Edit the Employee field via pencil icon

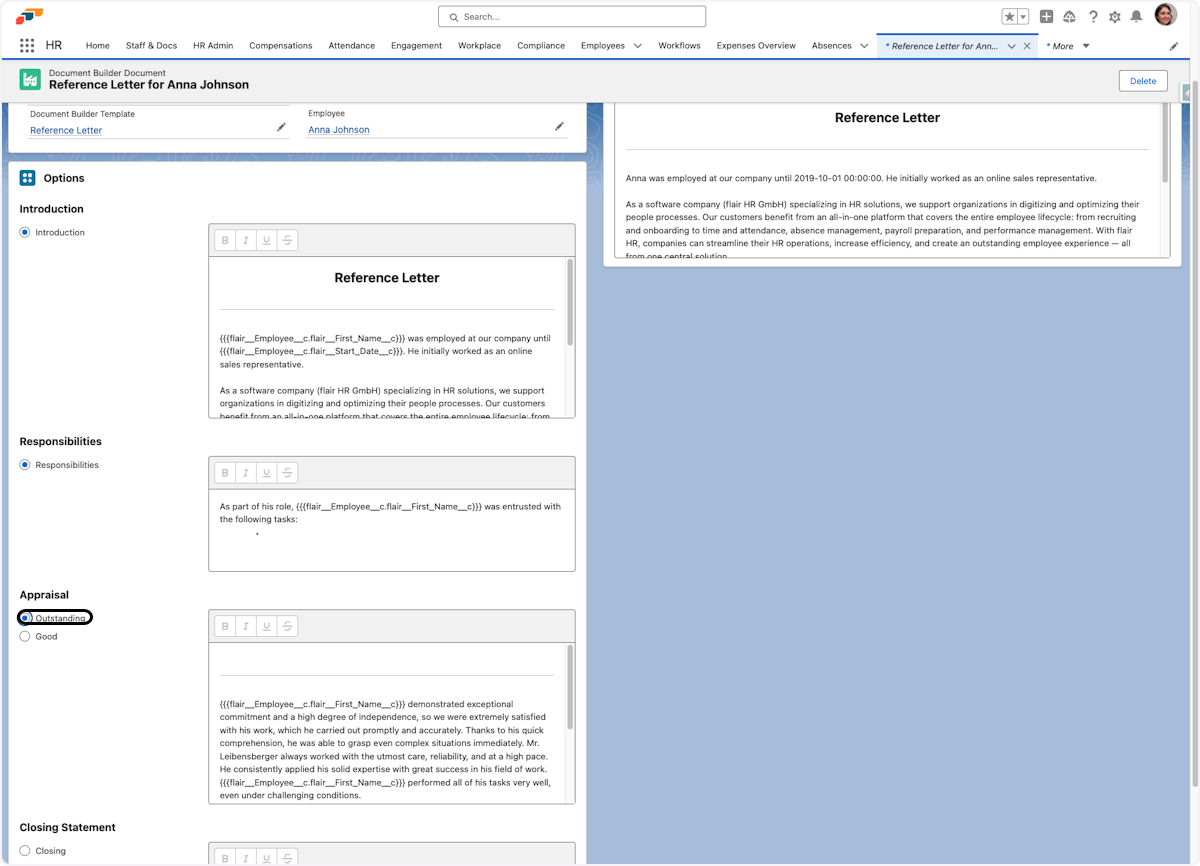(560, 126)
